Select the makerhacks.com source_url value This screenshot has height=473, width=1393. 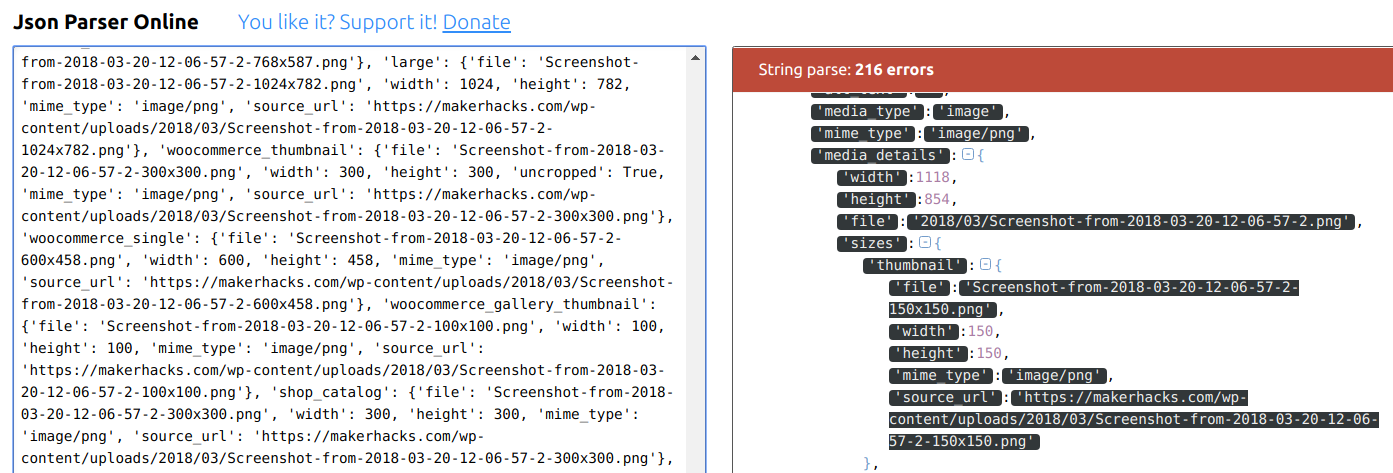[x=1134, y=419]
